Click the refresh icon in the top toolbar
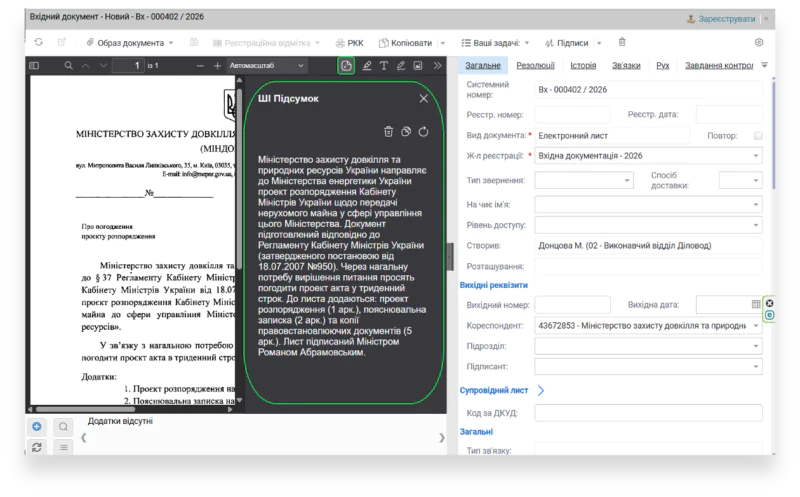This screenshot has height=497, width=800. tap(39, 42)
